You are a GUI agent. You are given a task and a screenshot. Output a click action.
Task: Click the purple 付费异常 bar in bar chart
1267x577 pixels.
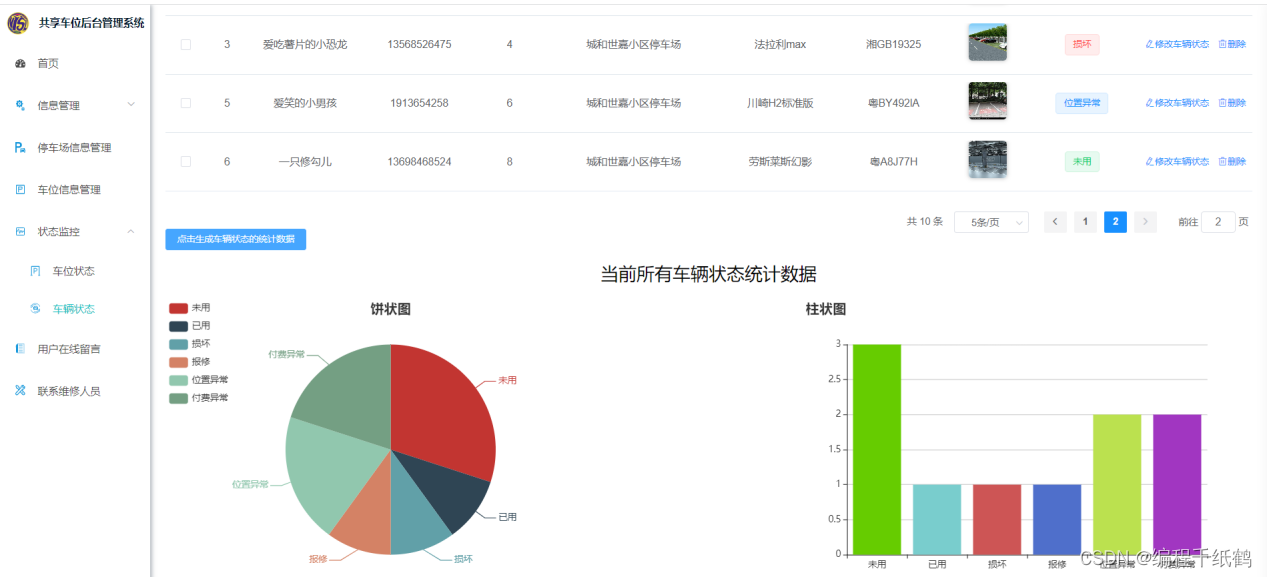tap(1177, 484)
